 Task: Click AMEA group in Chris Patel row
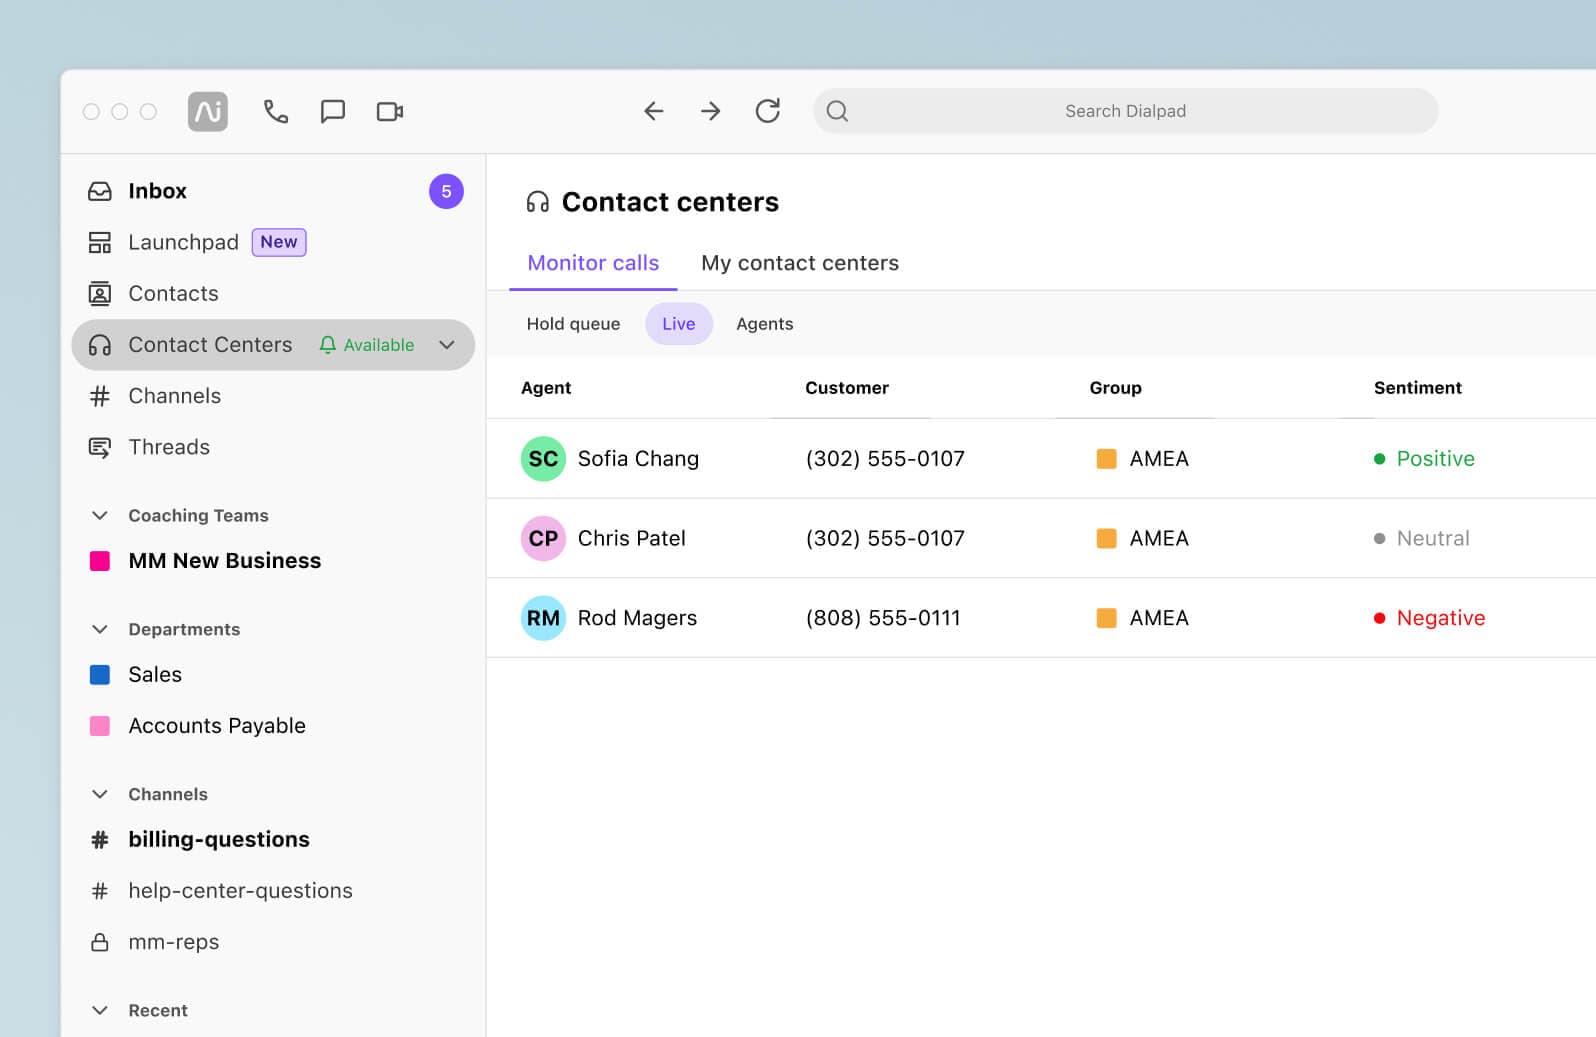pos(1143,539)
